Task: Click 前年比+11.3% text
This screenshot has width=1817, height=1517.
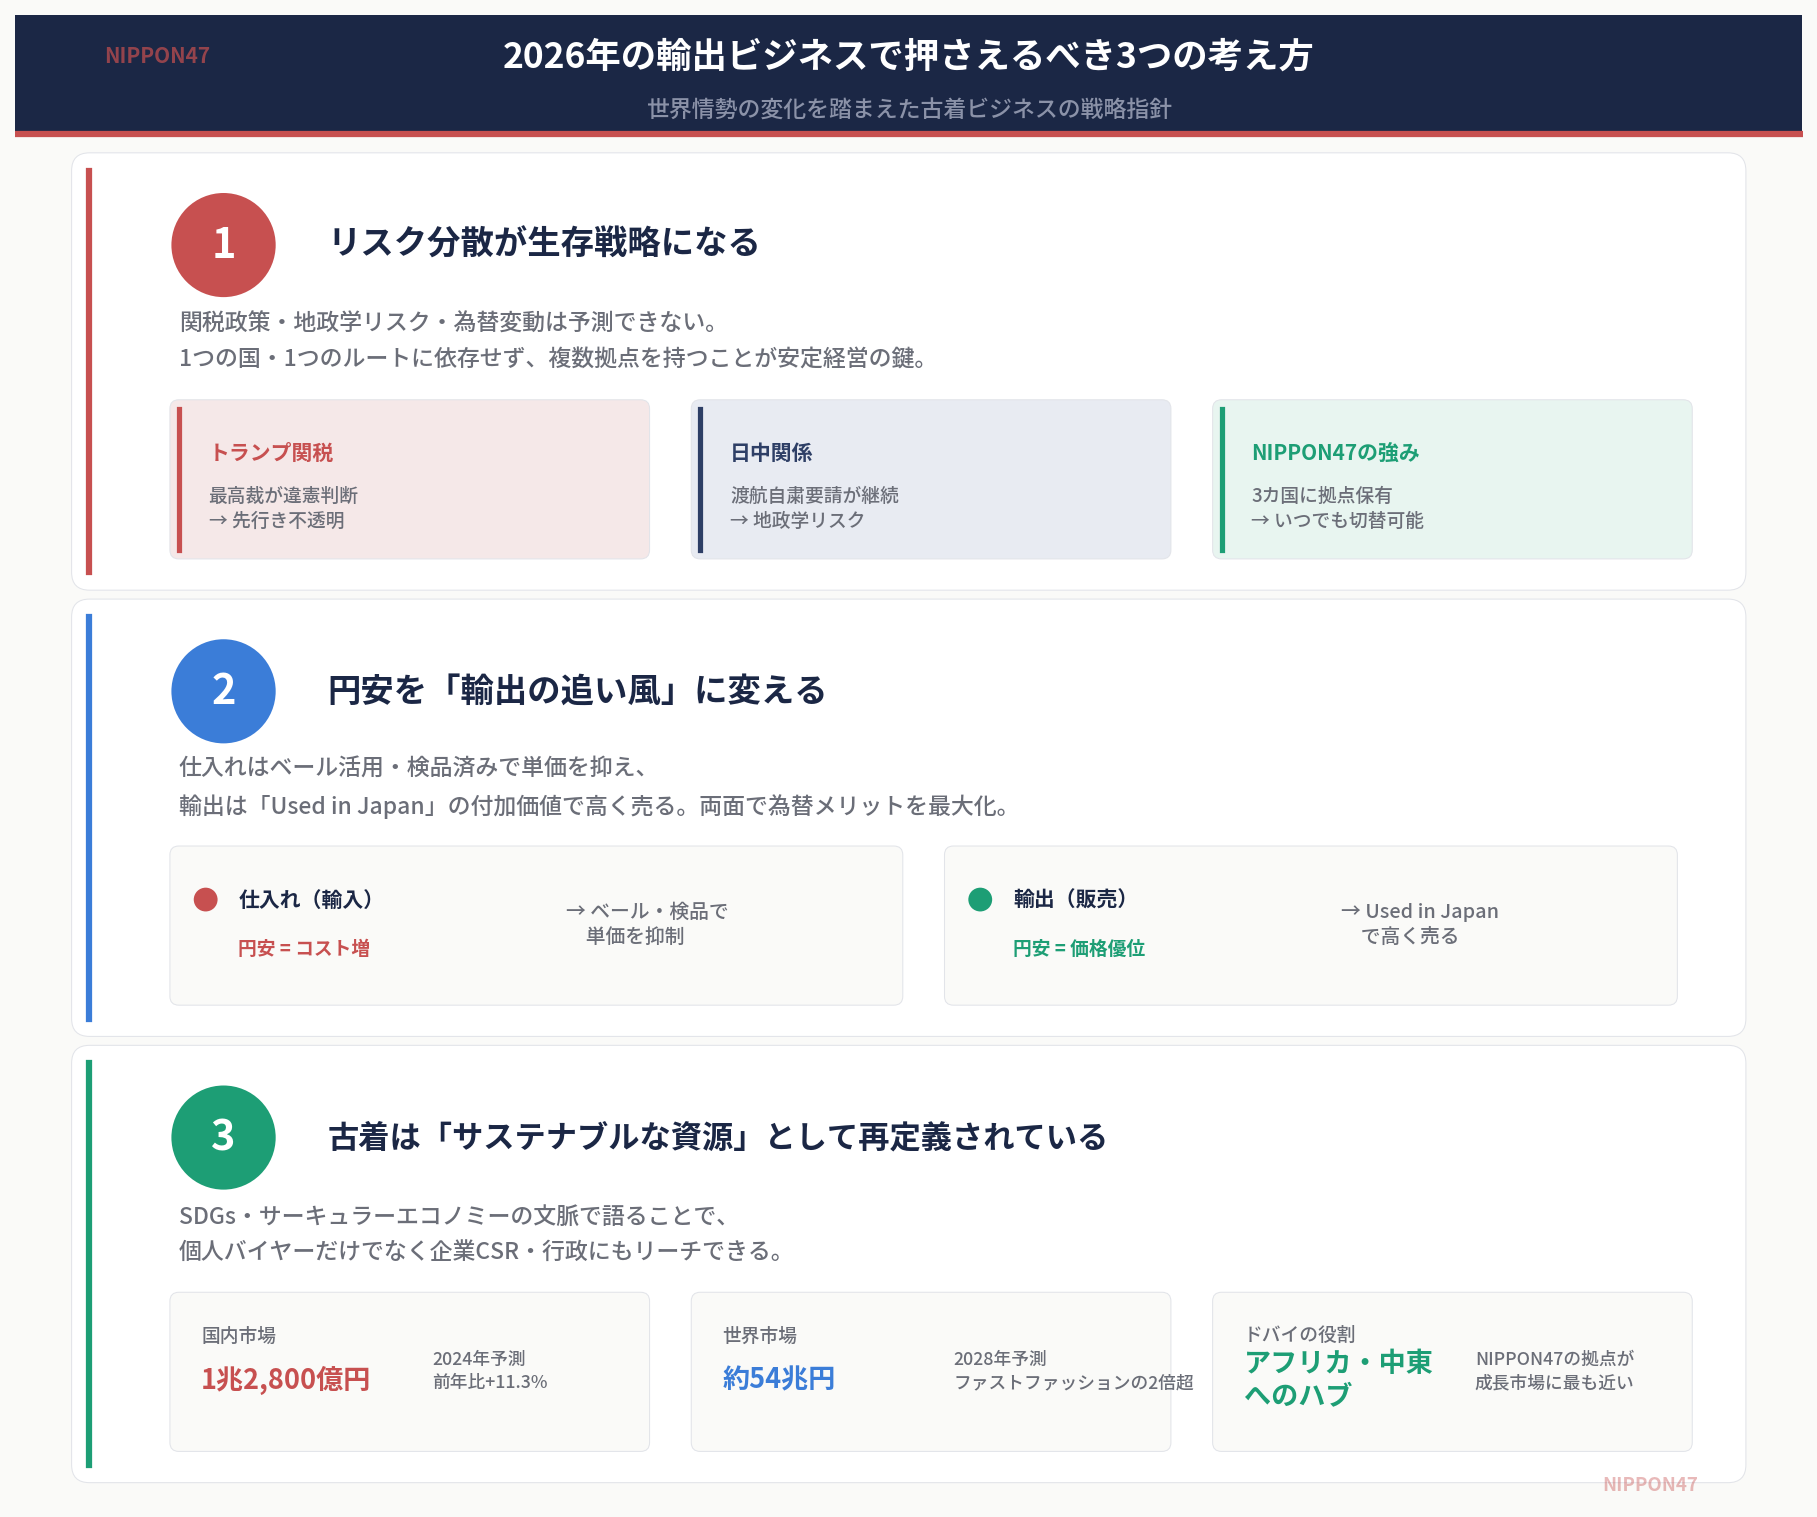Action: pyautogui.click(x=490, y=1382)
